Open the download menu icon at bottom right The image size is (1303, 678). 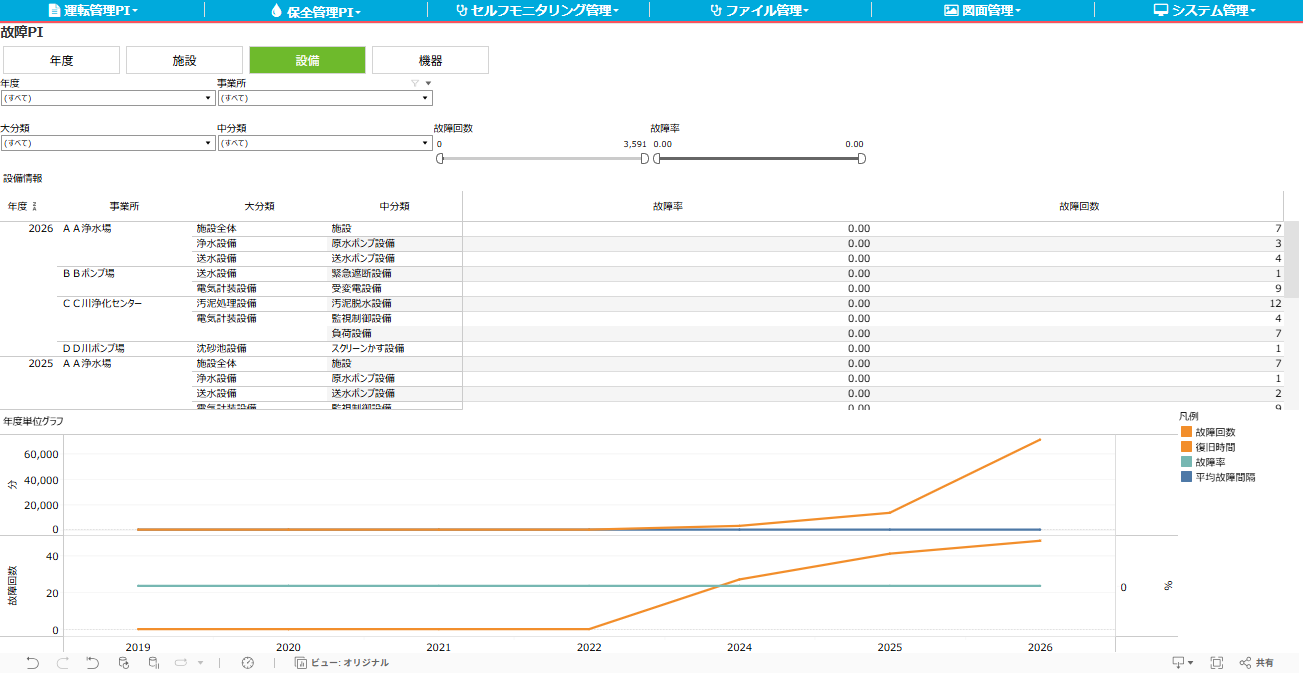(1183, 663)
